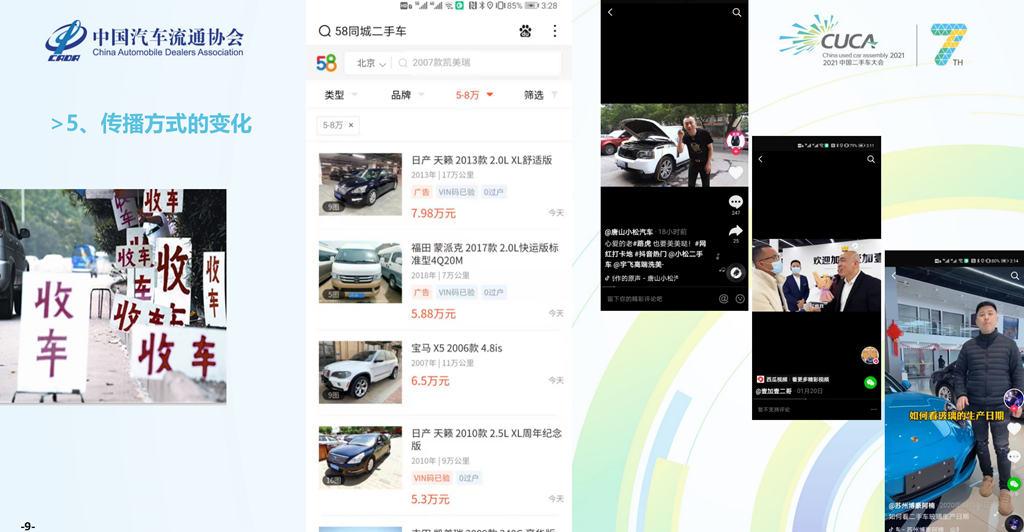Tap the 西瓜视频 看更多精彩视频 label
This screenshot has width=1024, height=532.
(792, 379)
